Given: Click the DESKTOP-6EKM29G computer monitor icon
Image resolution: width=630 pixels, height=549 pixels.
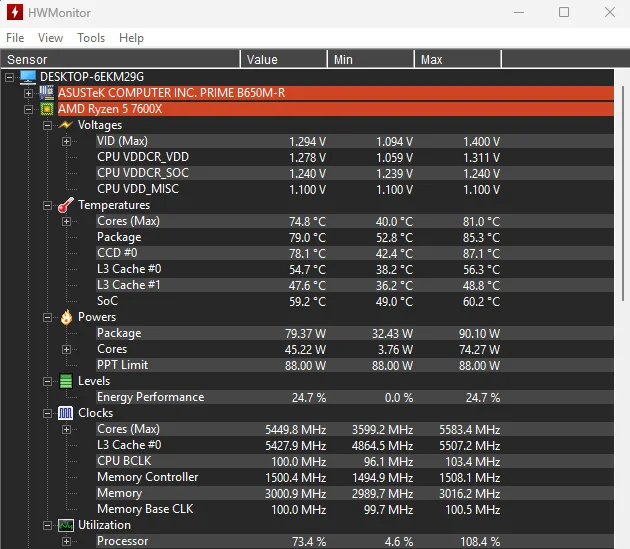Looking at the screenshot, I should click(28, 77).
